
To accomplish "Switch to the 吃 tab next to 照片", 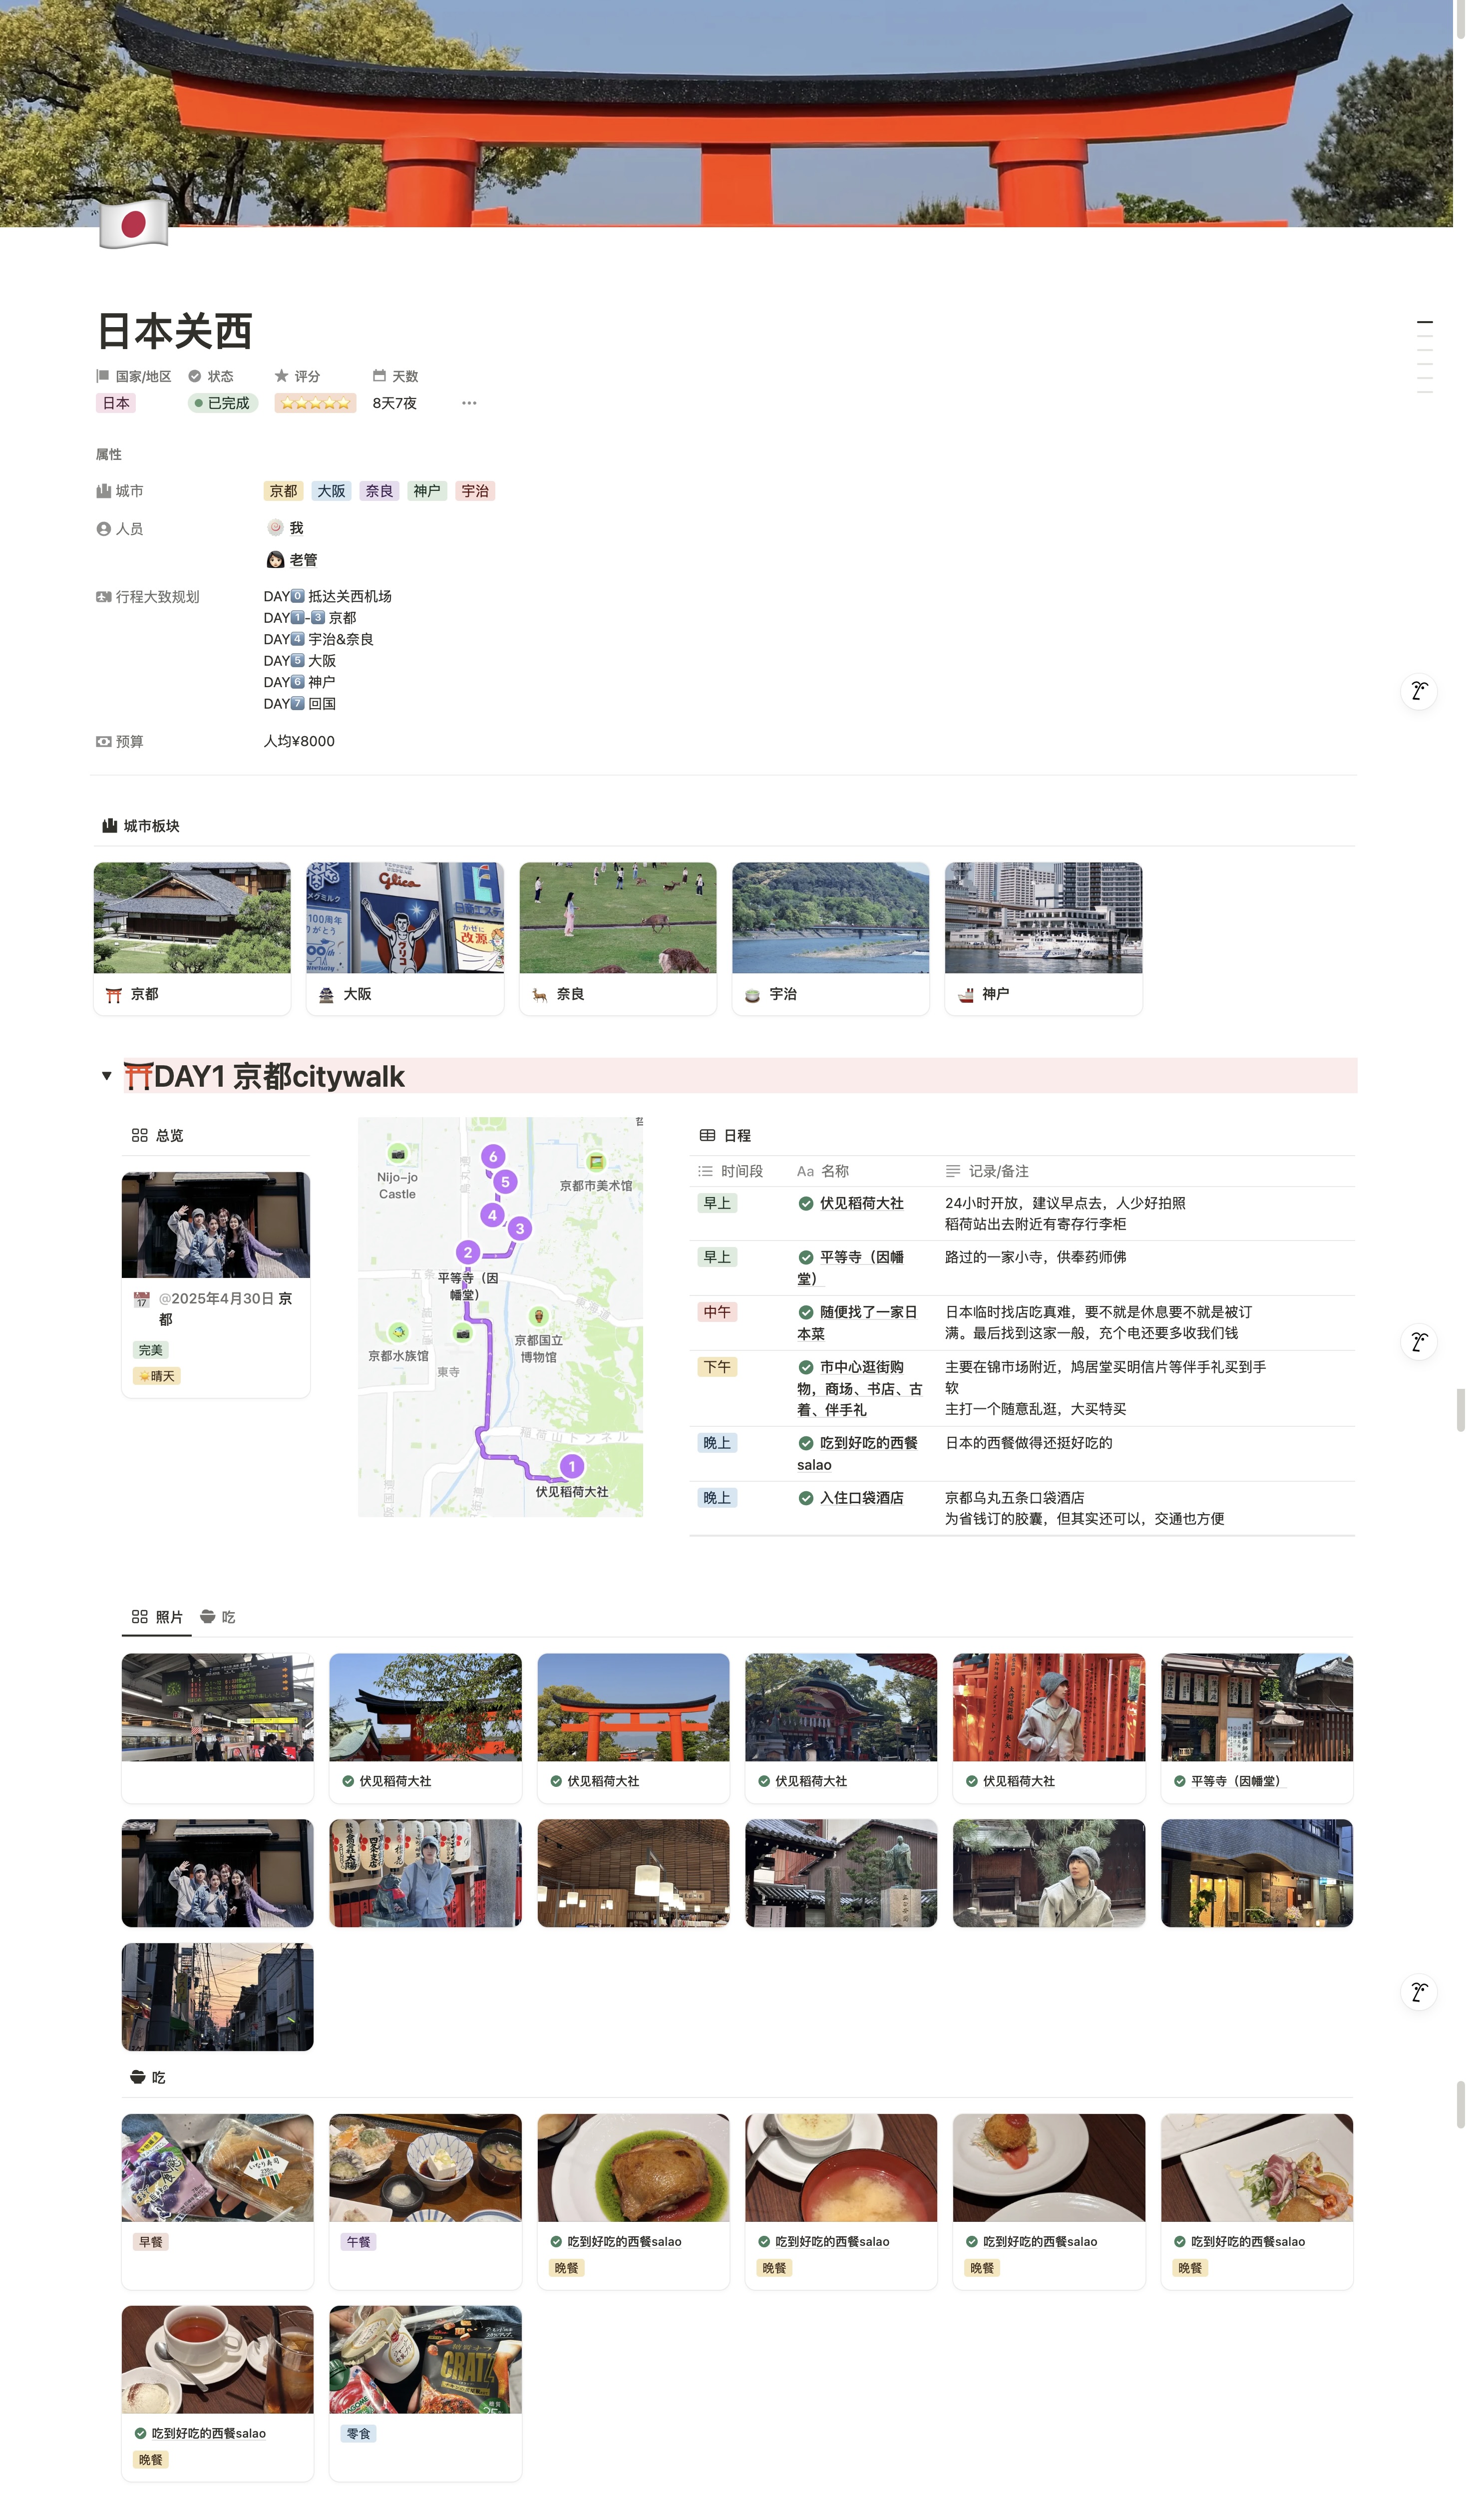I will [218, 1617].
